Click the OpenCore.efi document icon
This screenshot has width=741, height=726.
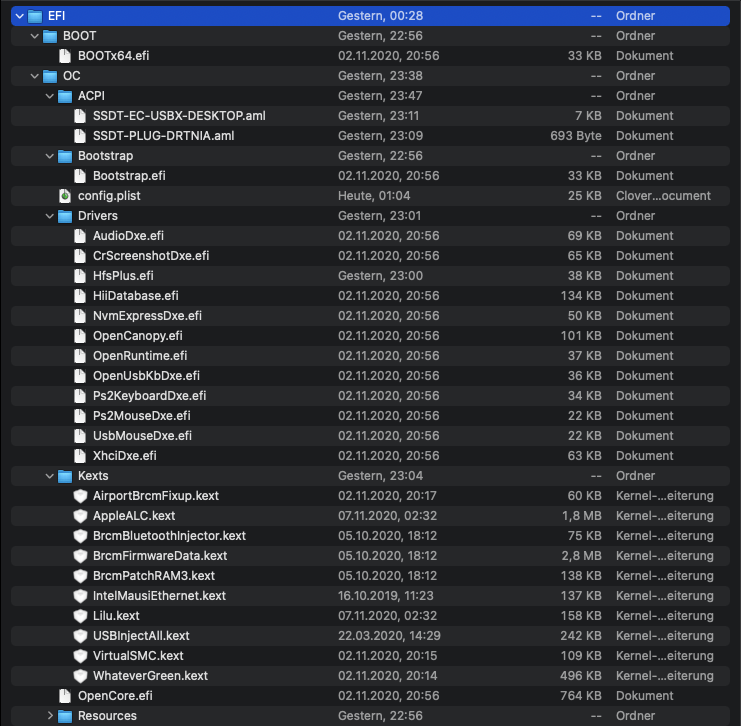65,696
